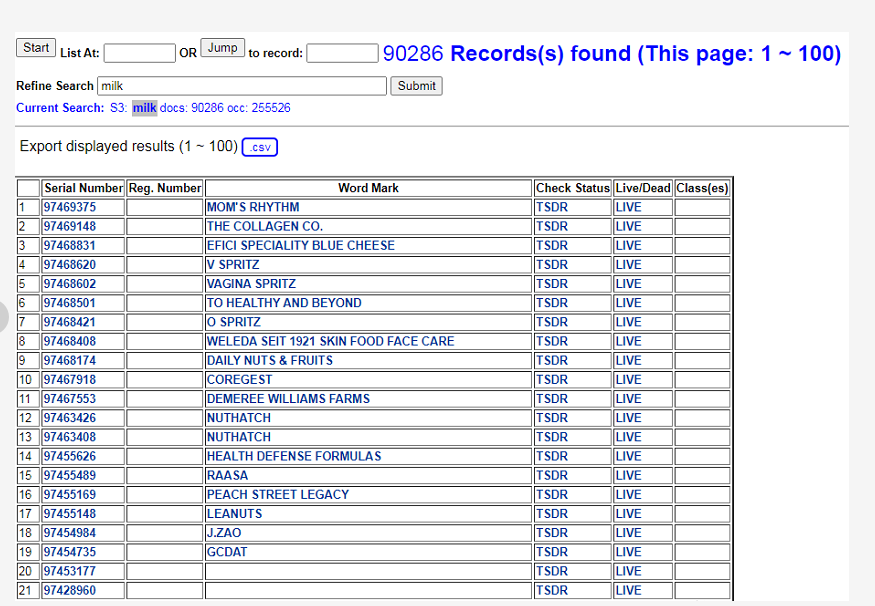
Task: Click the 'Serial Number' column header
Action: click(84, 188)
